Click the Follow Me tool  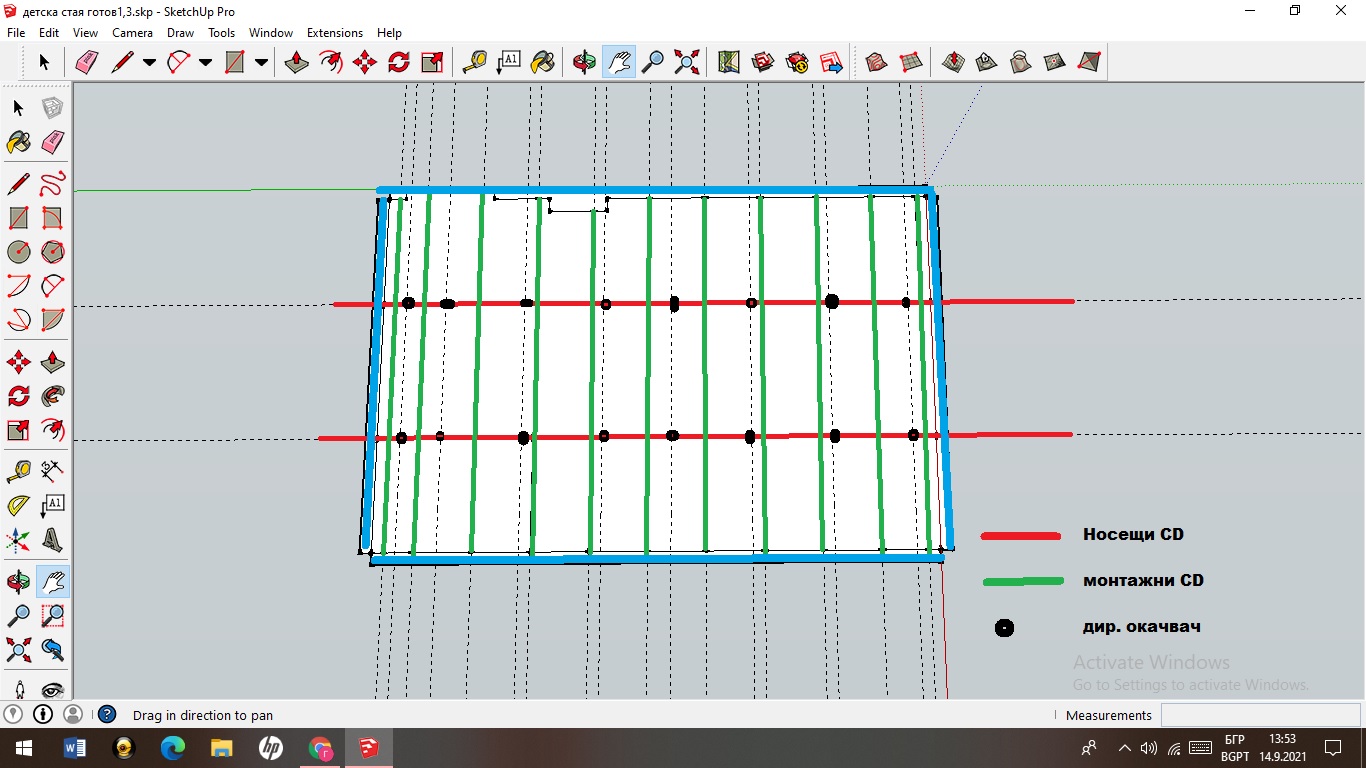(x=53, y=396)
